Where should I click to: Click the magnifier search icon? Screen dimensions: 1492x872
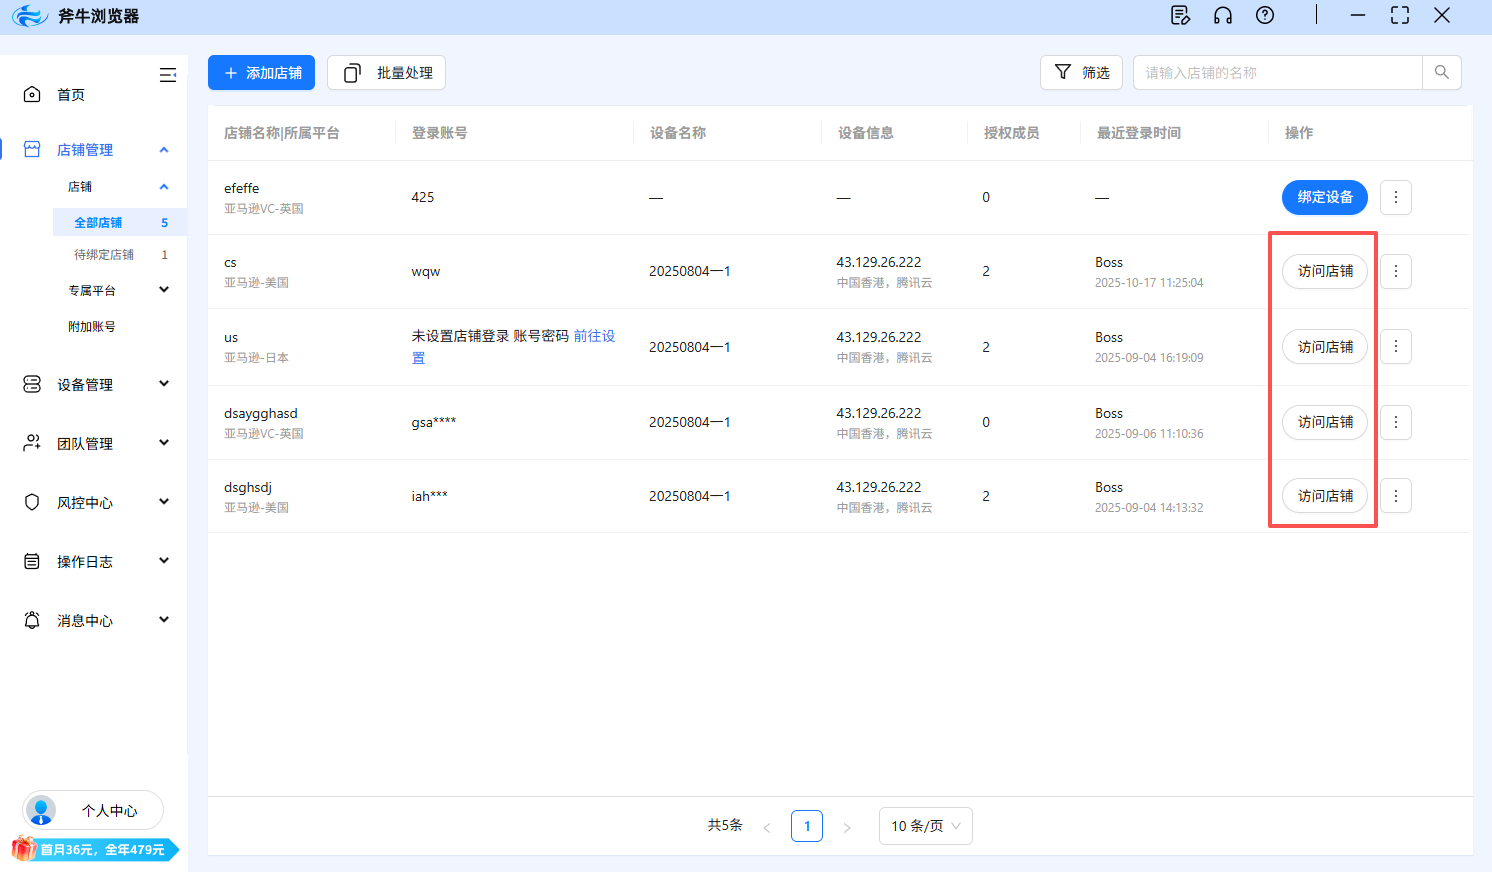(1441, 72)
